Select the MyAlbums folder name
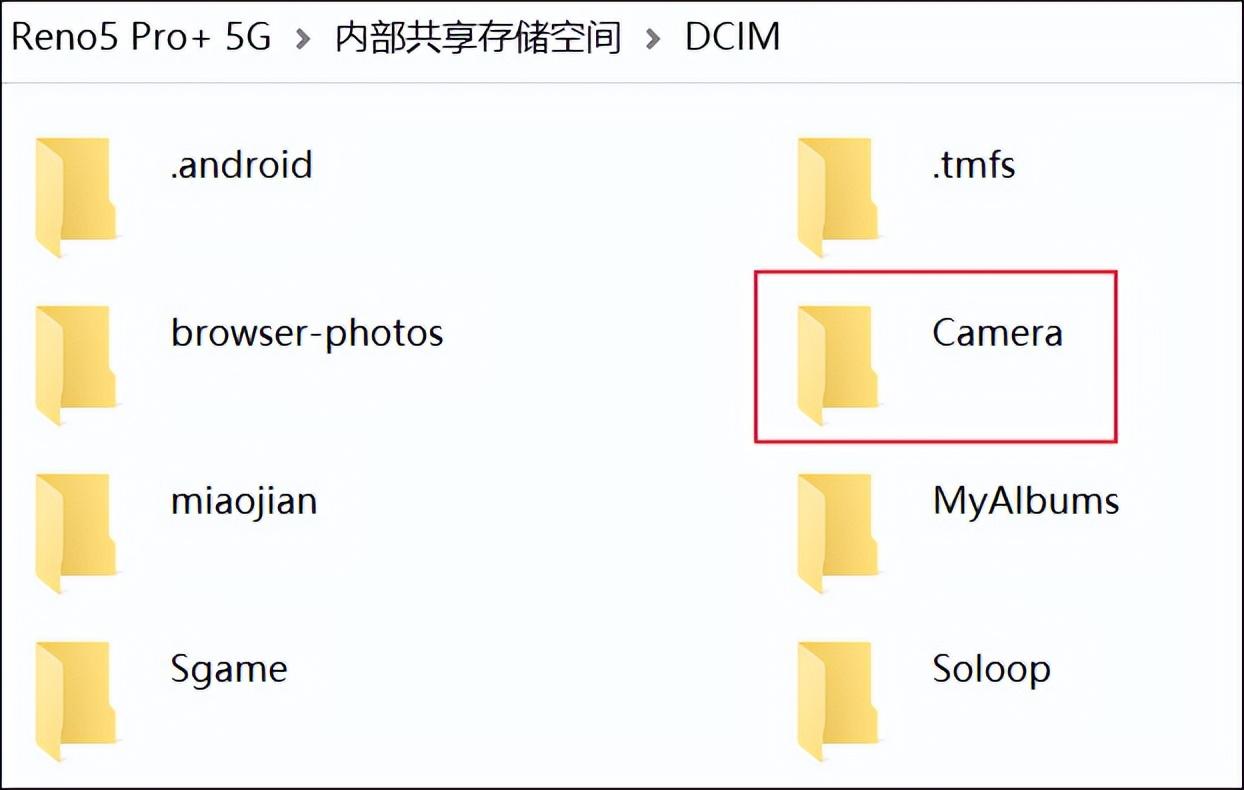This screenshot has width=1244, height=790. 1026,502
